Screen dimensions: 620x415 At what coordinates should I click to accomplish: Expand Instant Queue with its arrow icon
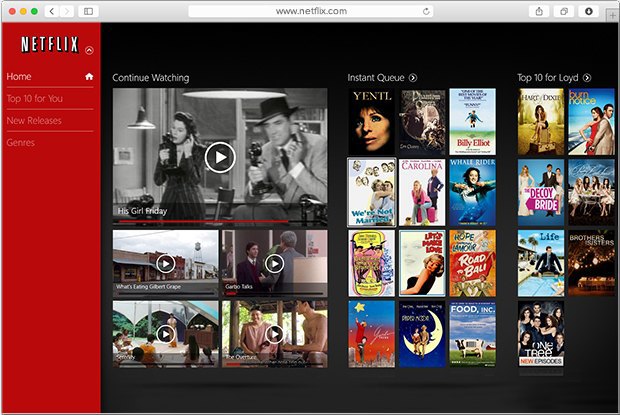[413, 78]
